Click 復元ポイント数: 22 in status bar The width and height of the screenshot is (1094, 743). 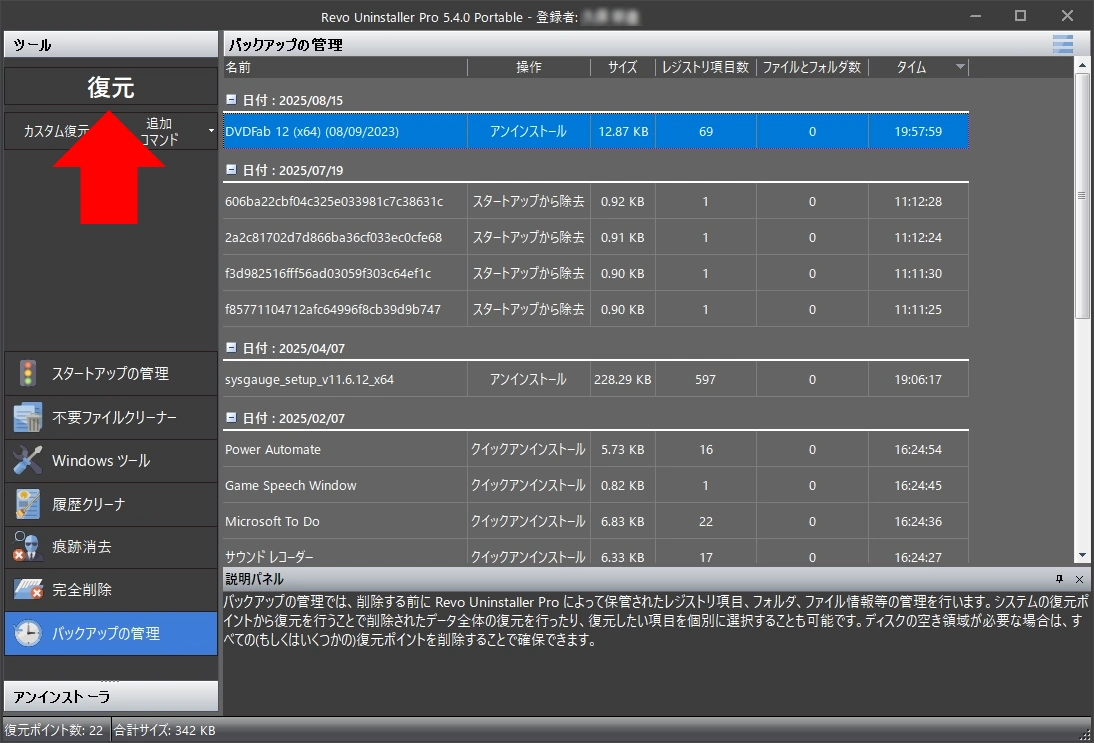pyautogui.click(x=54, y=730)
